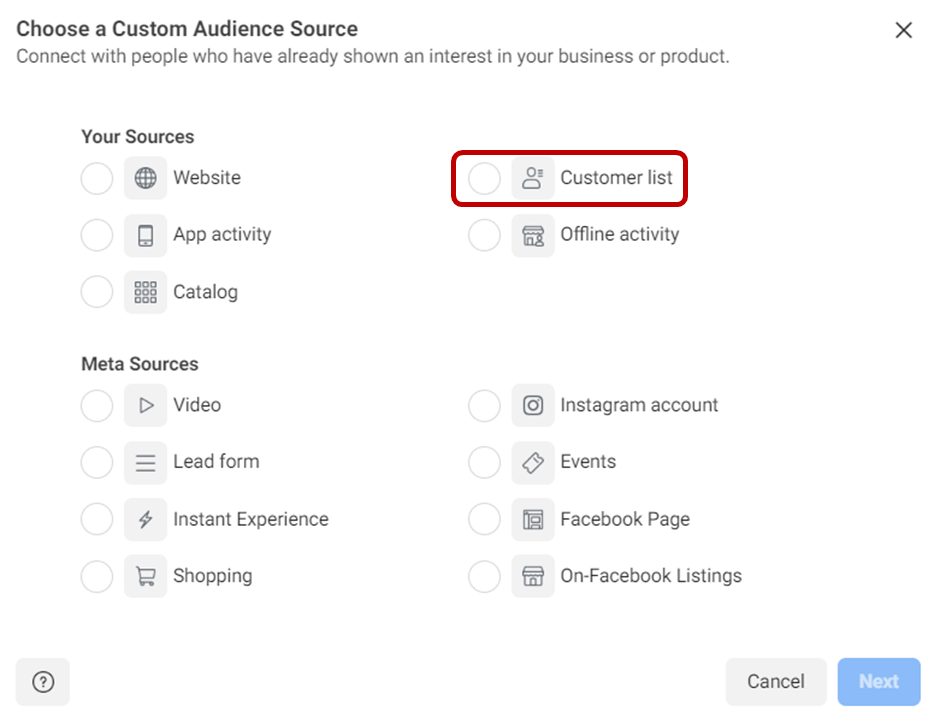The width and height of the screenshot is (940, 712).
Task: Click the lightning bolt Instant Experience icon
Action: tap(146, 520)
